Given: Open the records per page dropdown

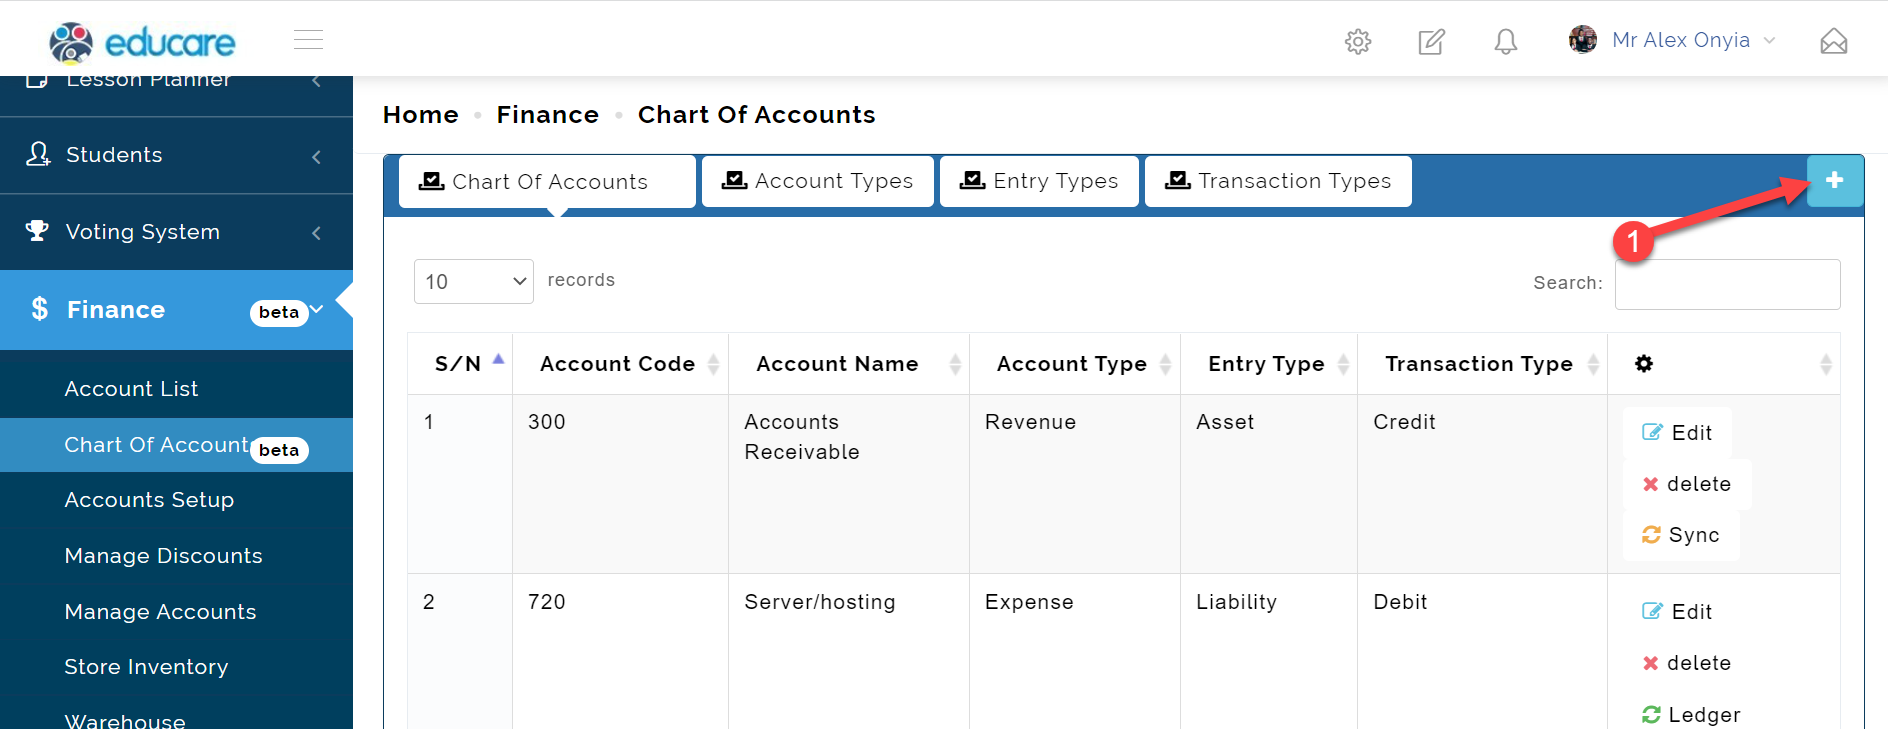Looking at the screenshot, I should click(474, 281).
